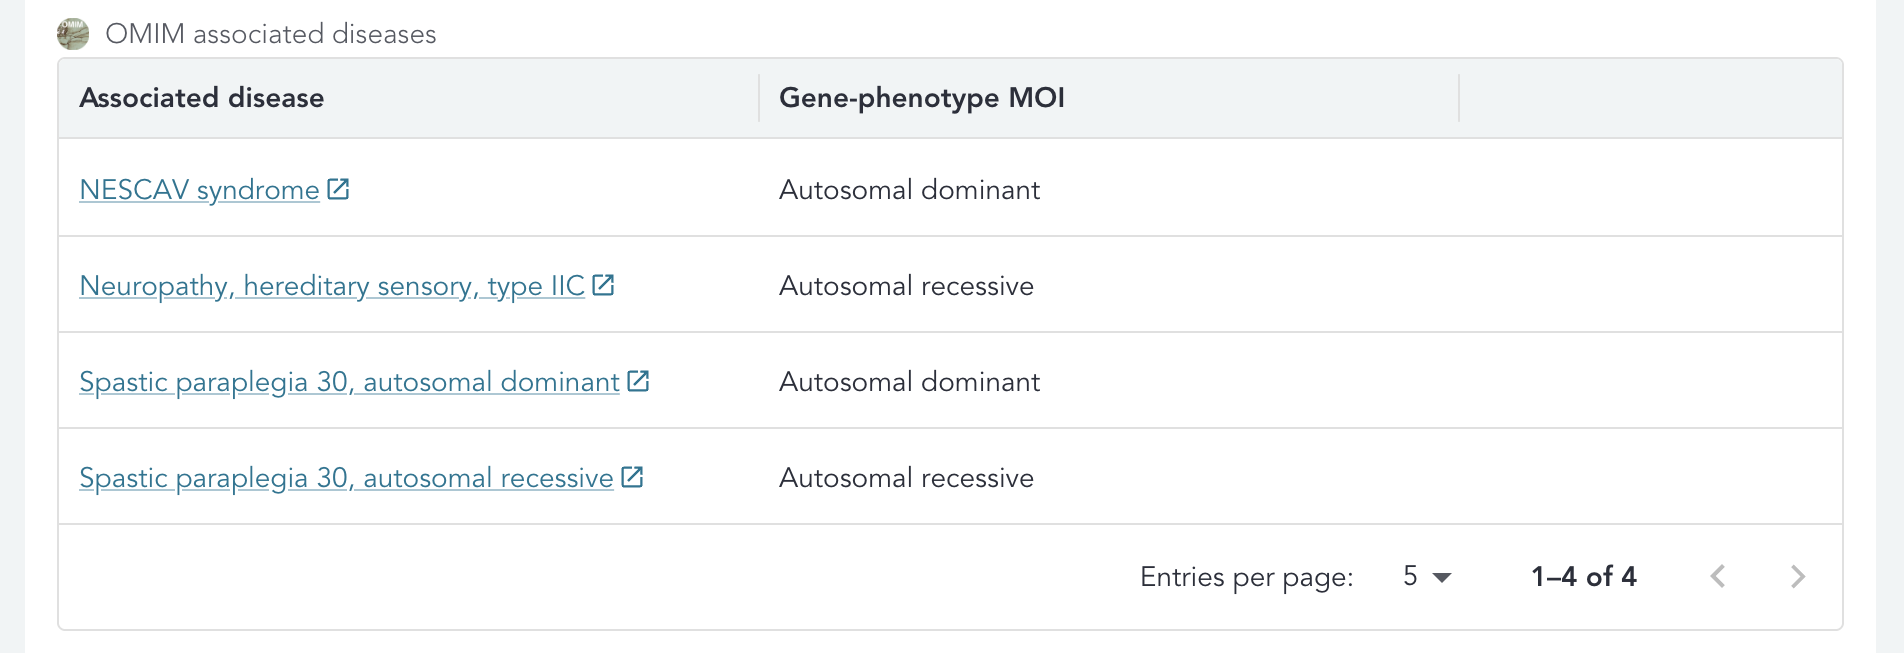This screenshot has width=1904, height=653.
Task: Click column divider right of Associated disease
Action: click(759, 98)
